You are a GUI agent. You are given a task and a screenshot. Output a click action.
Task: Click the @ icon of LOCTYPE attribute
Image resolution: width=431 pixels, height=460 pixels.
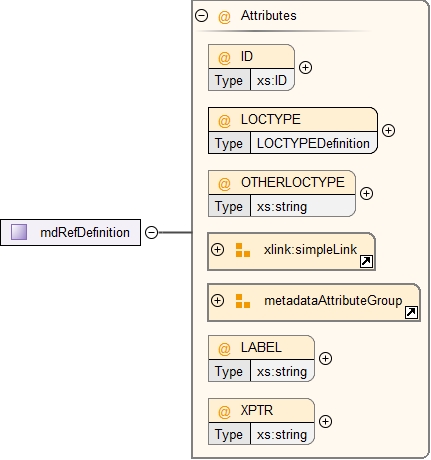pos(224,120)
